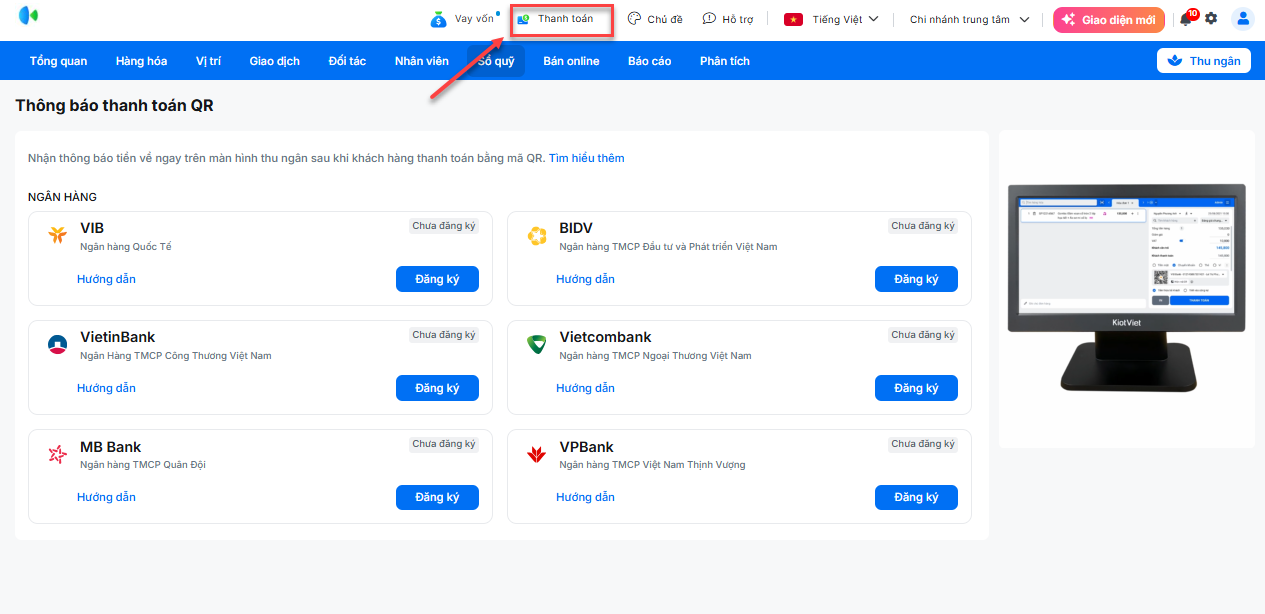Click the NGÂN HÀNG section label
Screen dimensions: 1265x614
(62, 197)
